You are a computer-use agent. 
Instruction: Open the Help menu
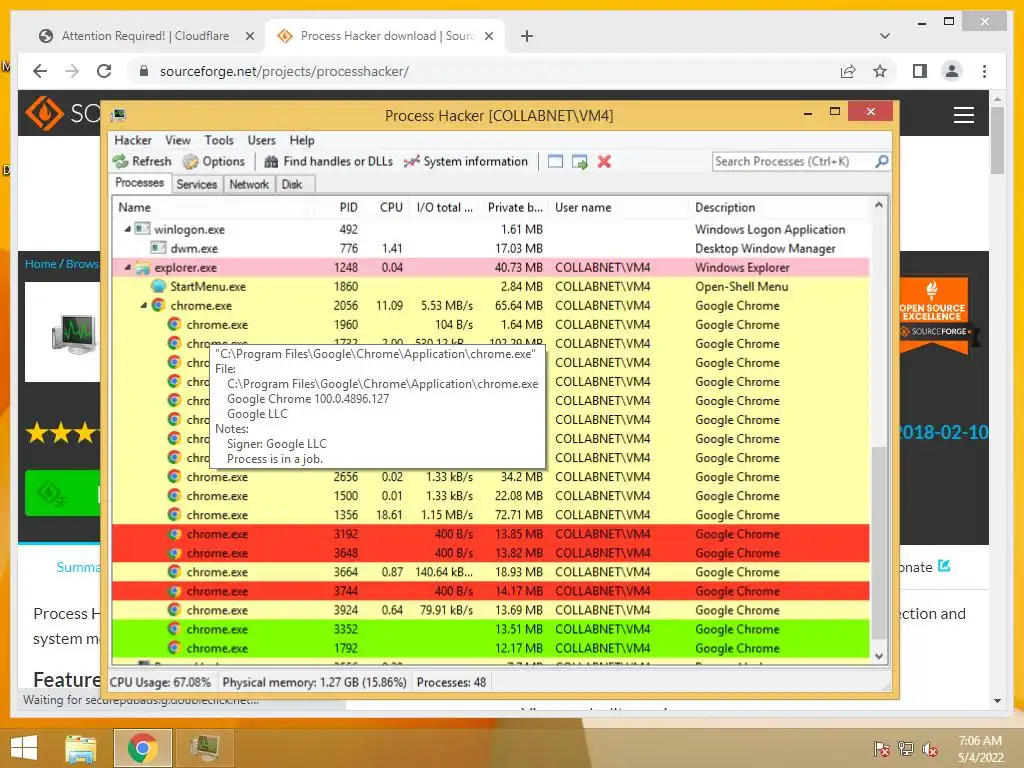302,140
